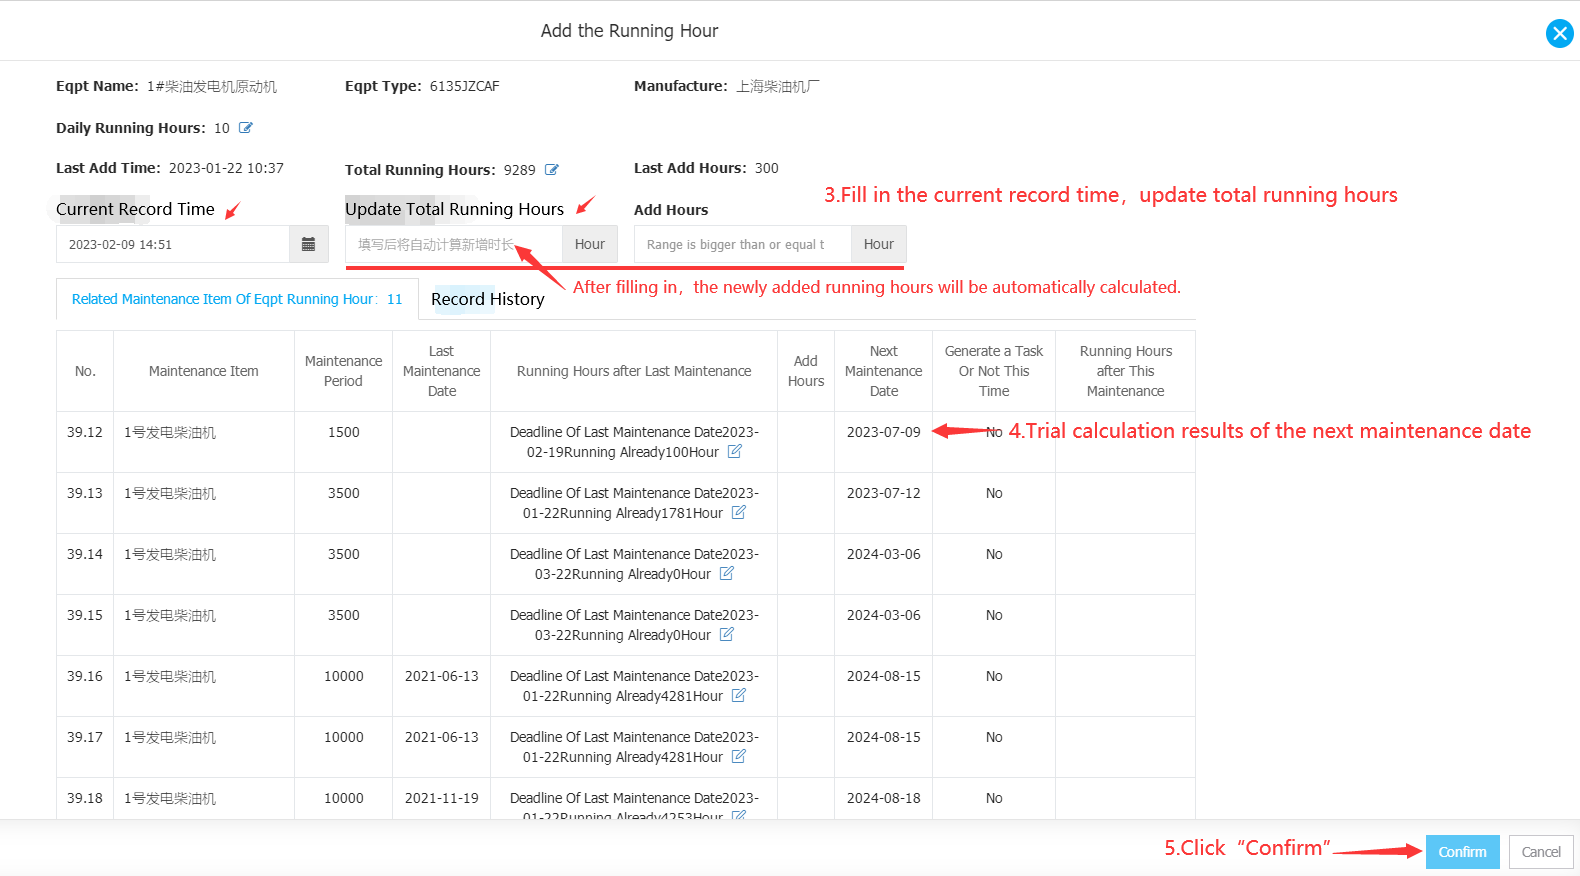Click maintenance period 1500 in row 39.12
The image size is (1580, 876).
click(344, 432)
